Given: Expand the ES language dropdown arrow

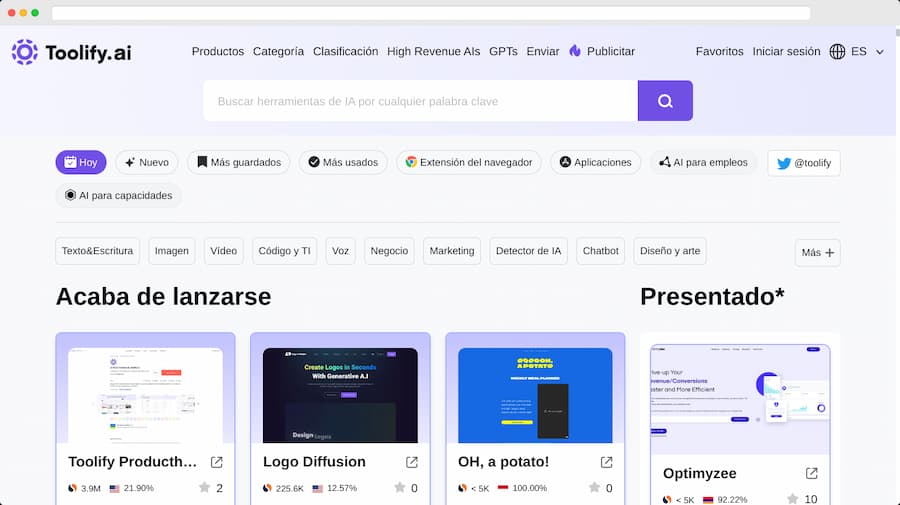Looking at the screenshot, I should tap(879, 52).
